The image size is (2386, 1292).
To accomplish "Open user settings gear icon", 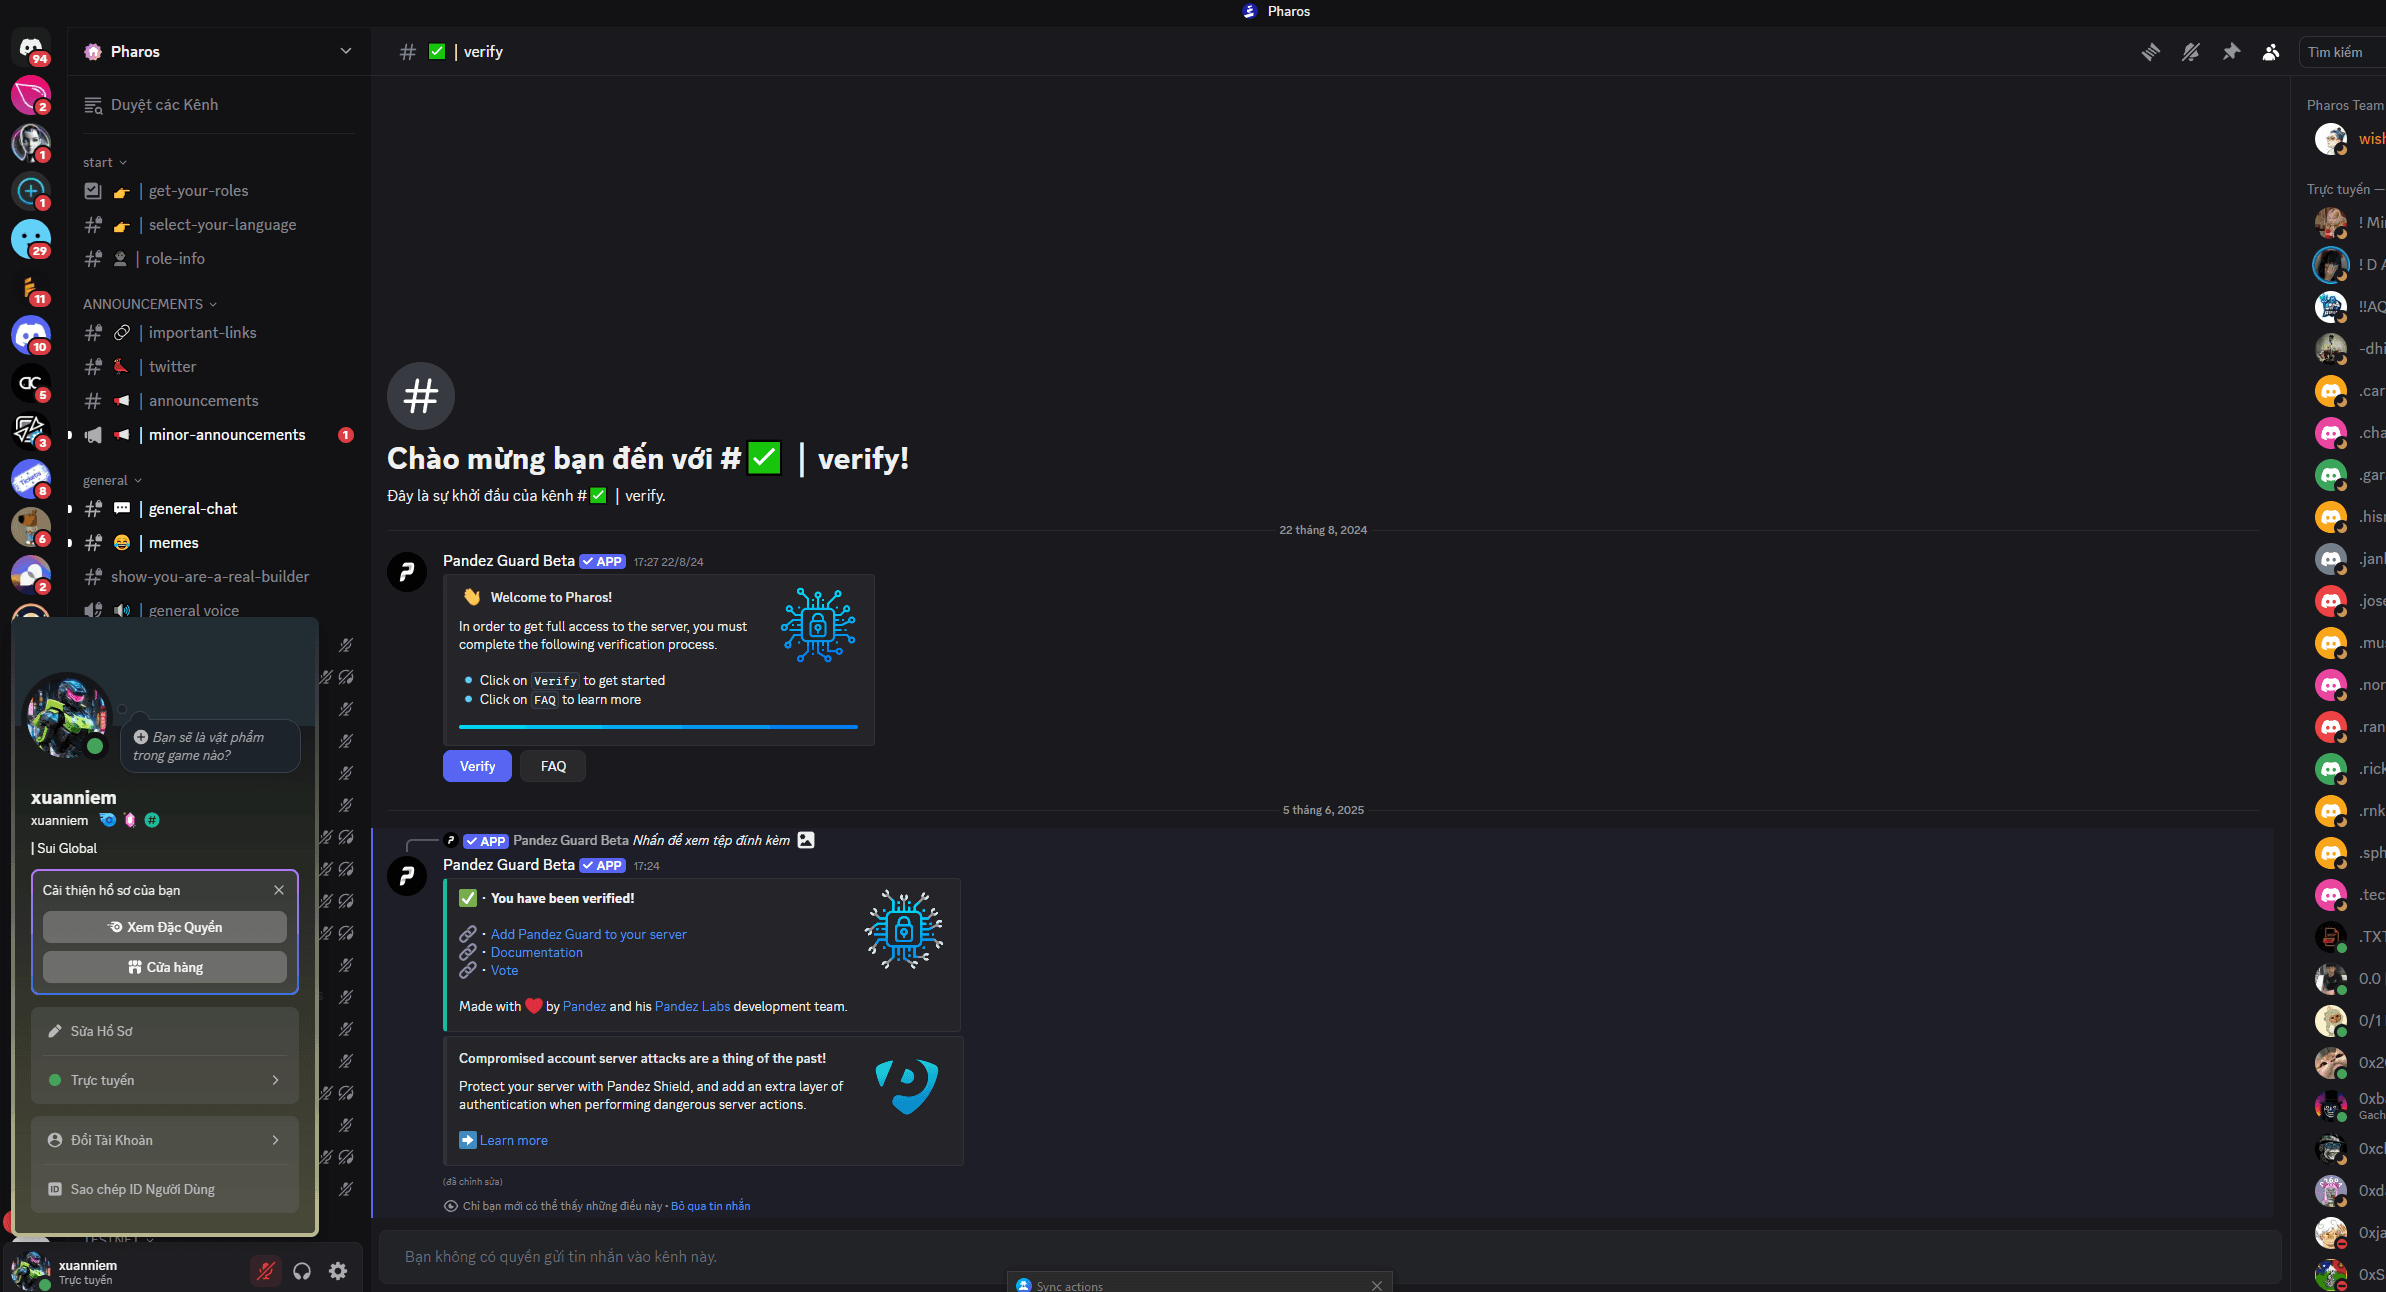I will [338, 1271].
